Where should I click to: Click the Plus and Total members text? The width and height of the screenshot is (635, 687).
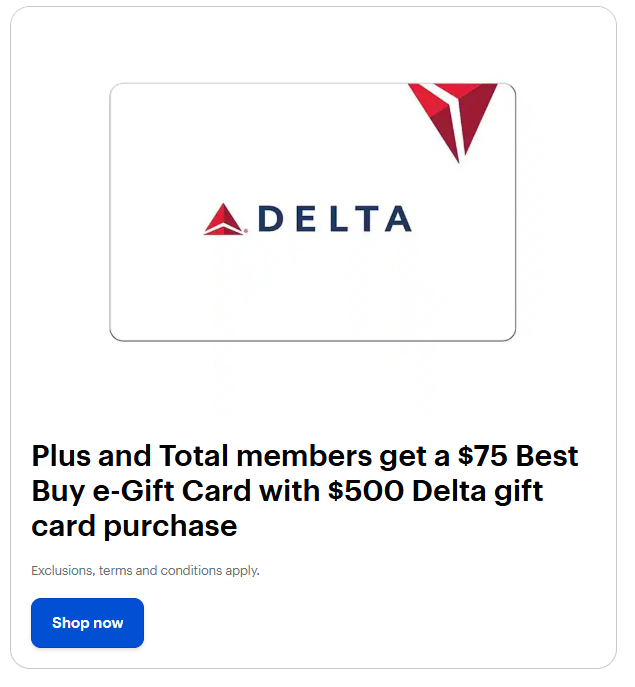(202, 456)
